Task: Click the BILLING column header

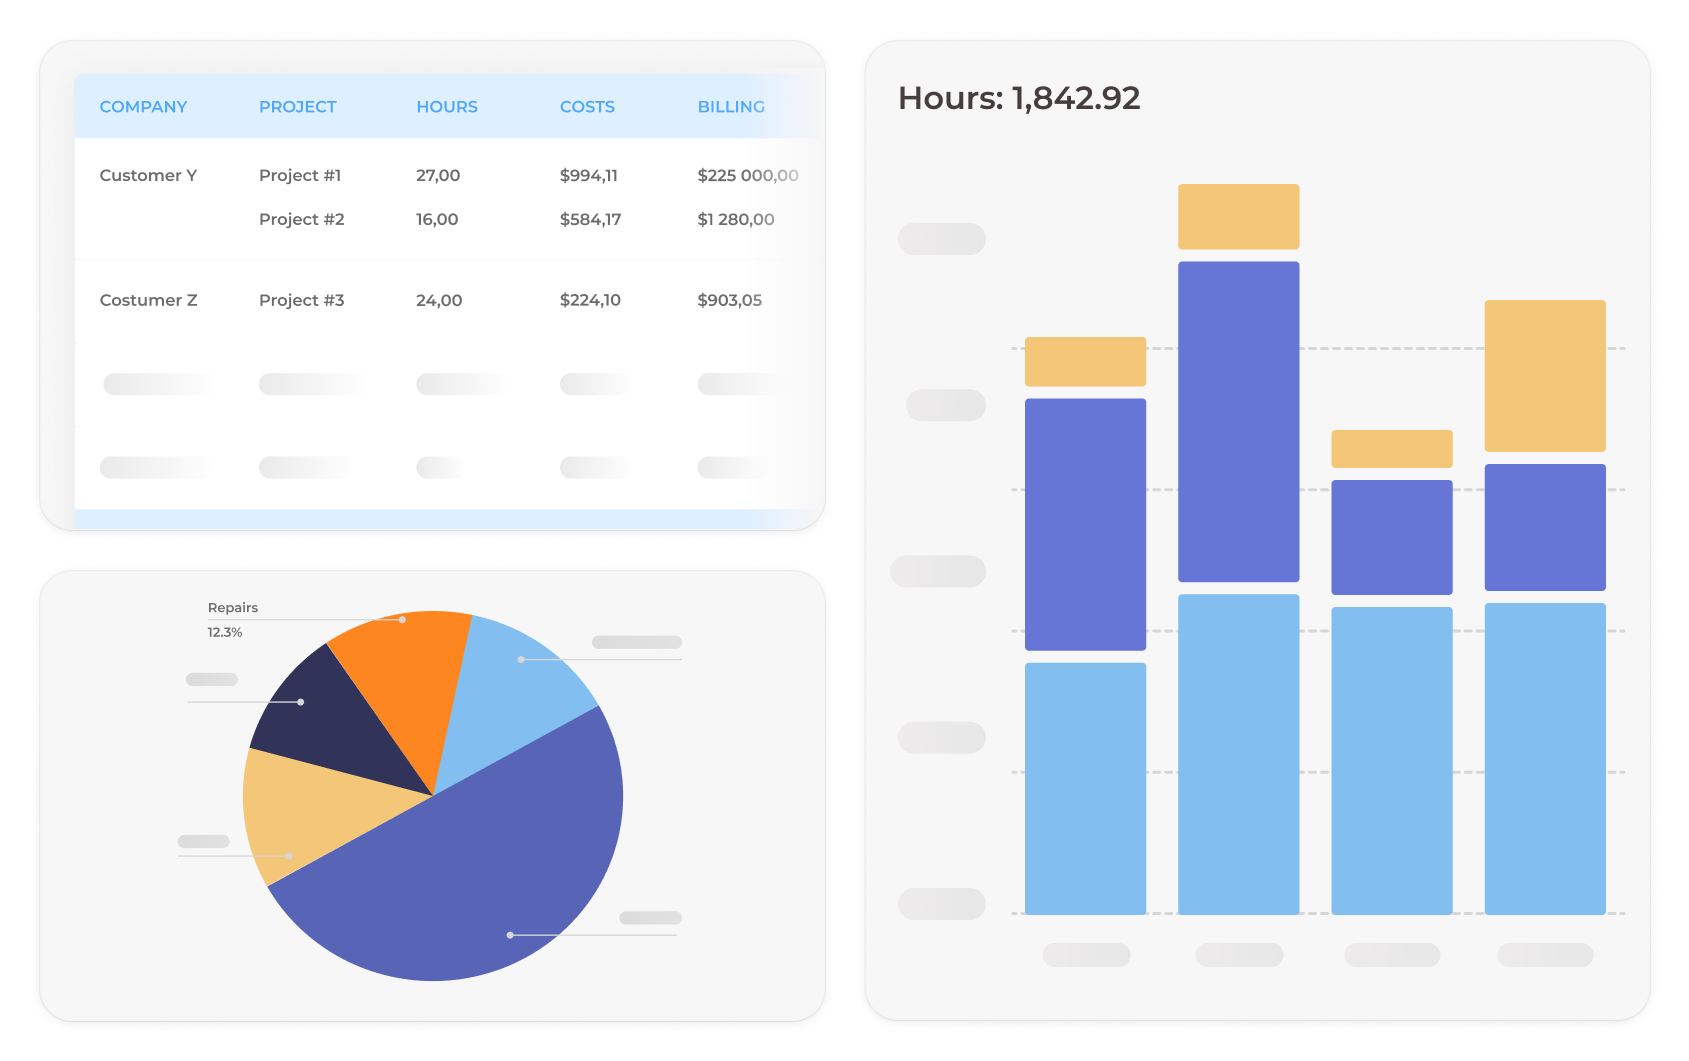Action: pyautogui.click(x=730, y=107)
